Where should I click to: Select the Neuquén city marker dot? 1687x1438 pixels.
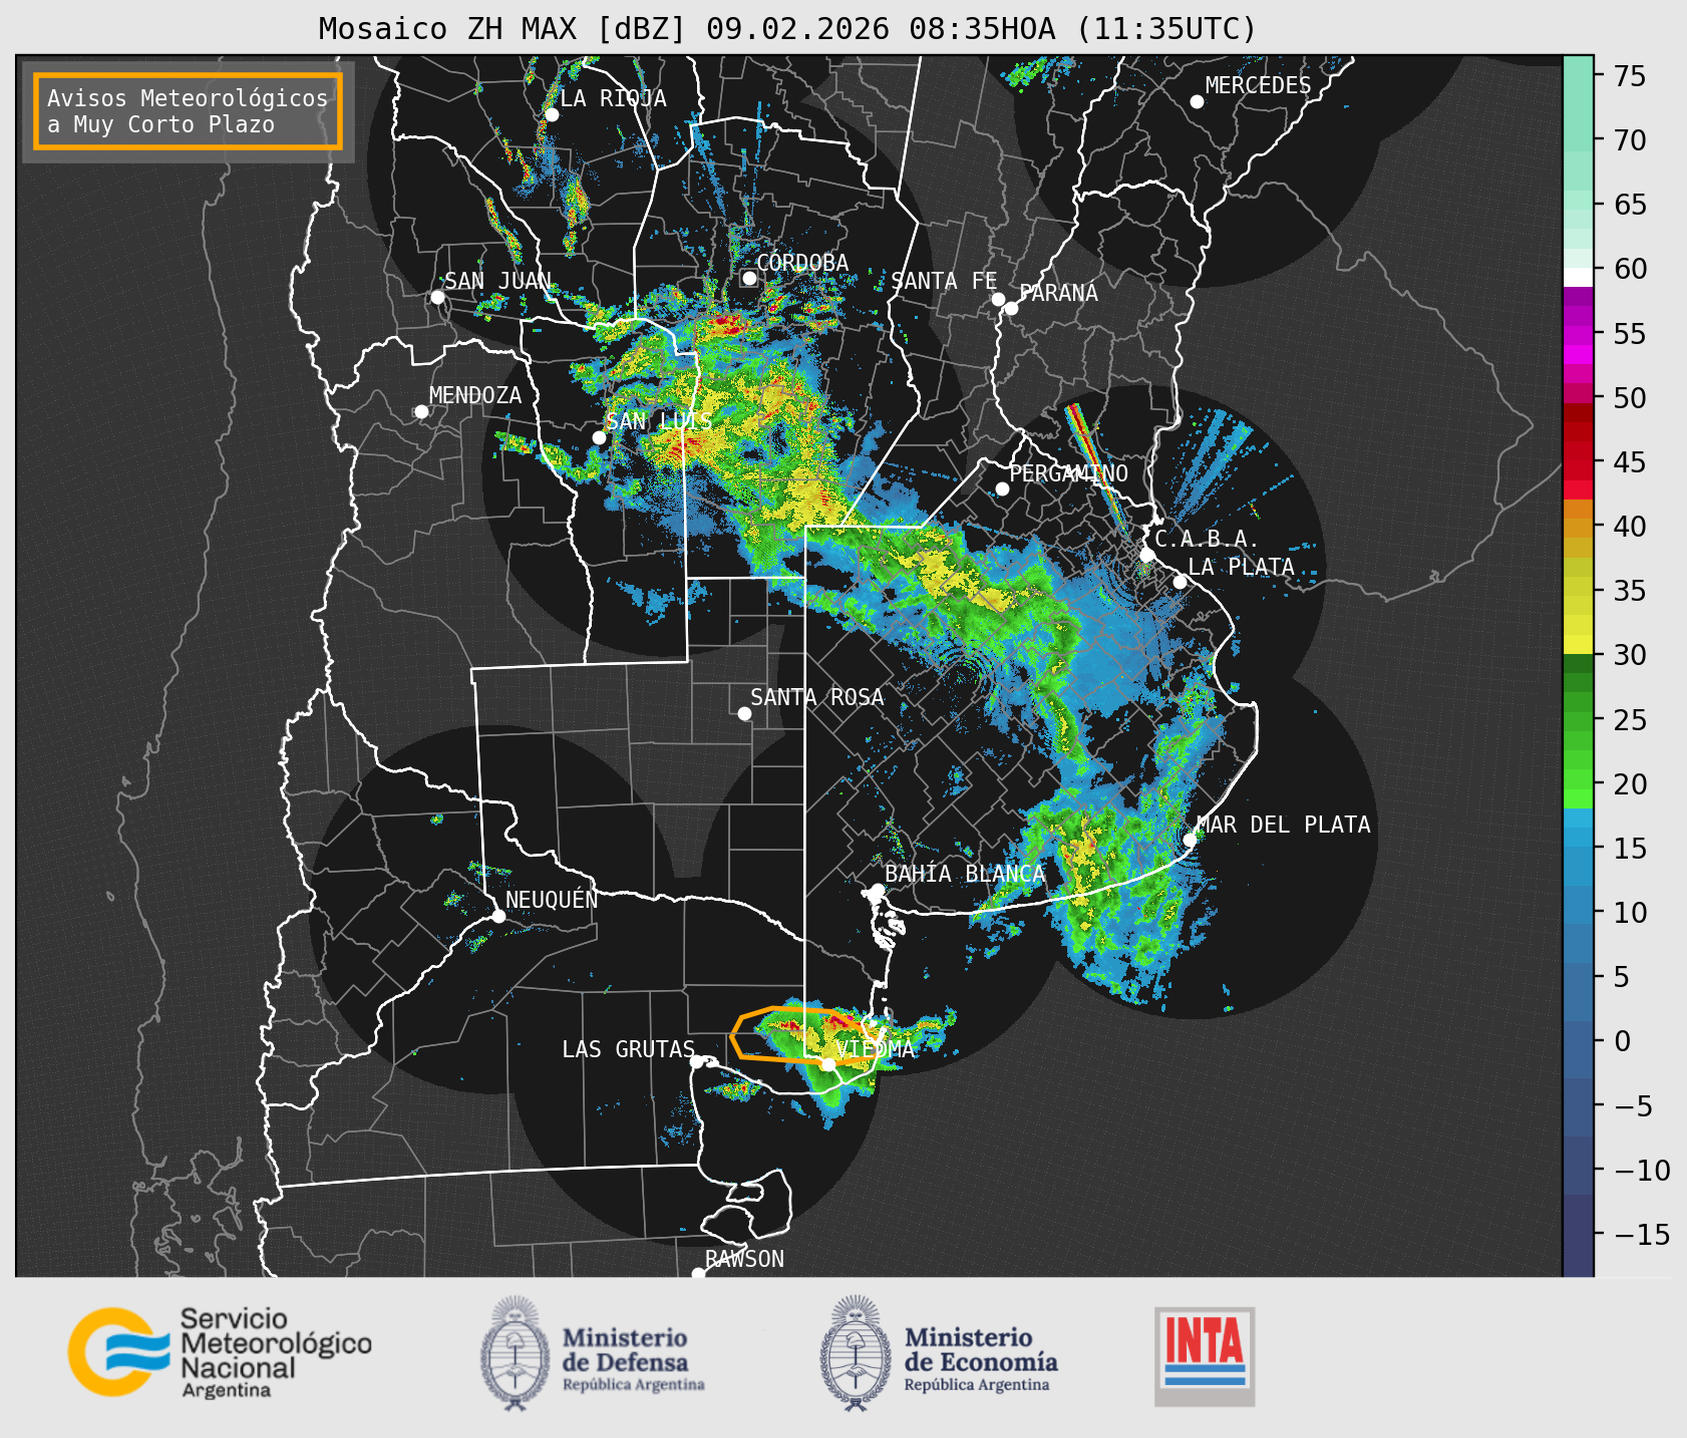tap(498, 916)
